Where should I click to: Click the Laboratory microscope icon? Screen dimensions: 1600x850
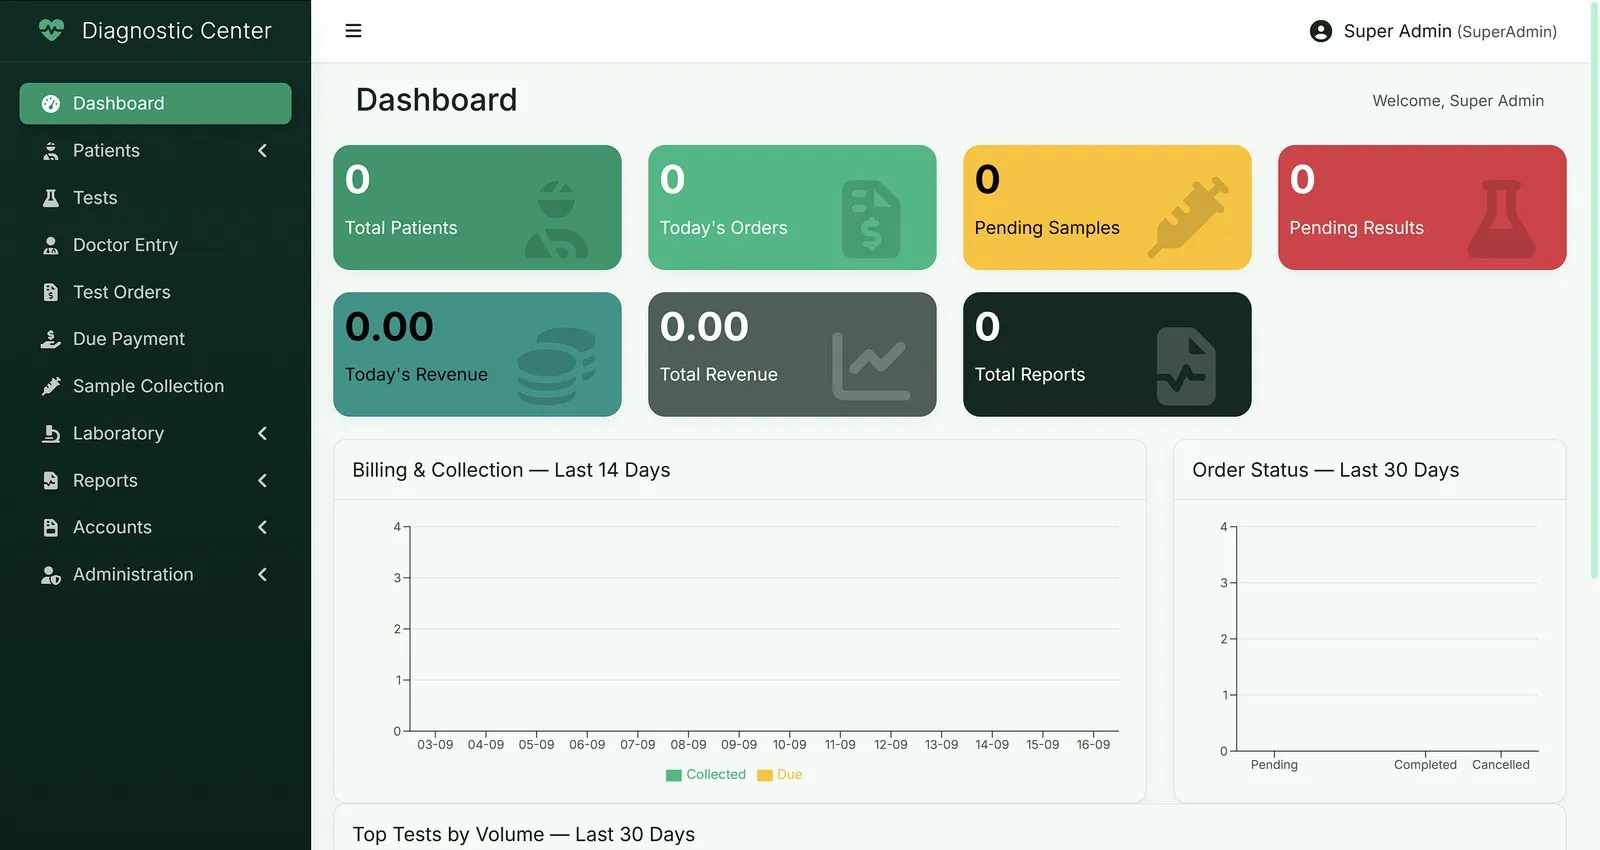51,433
